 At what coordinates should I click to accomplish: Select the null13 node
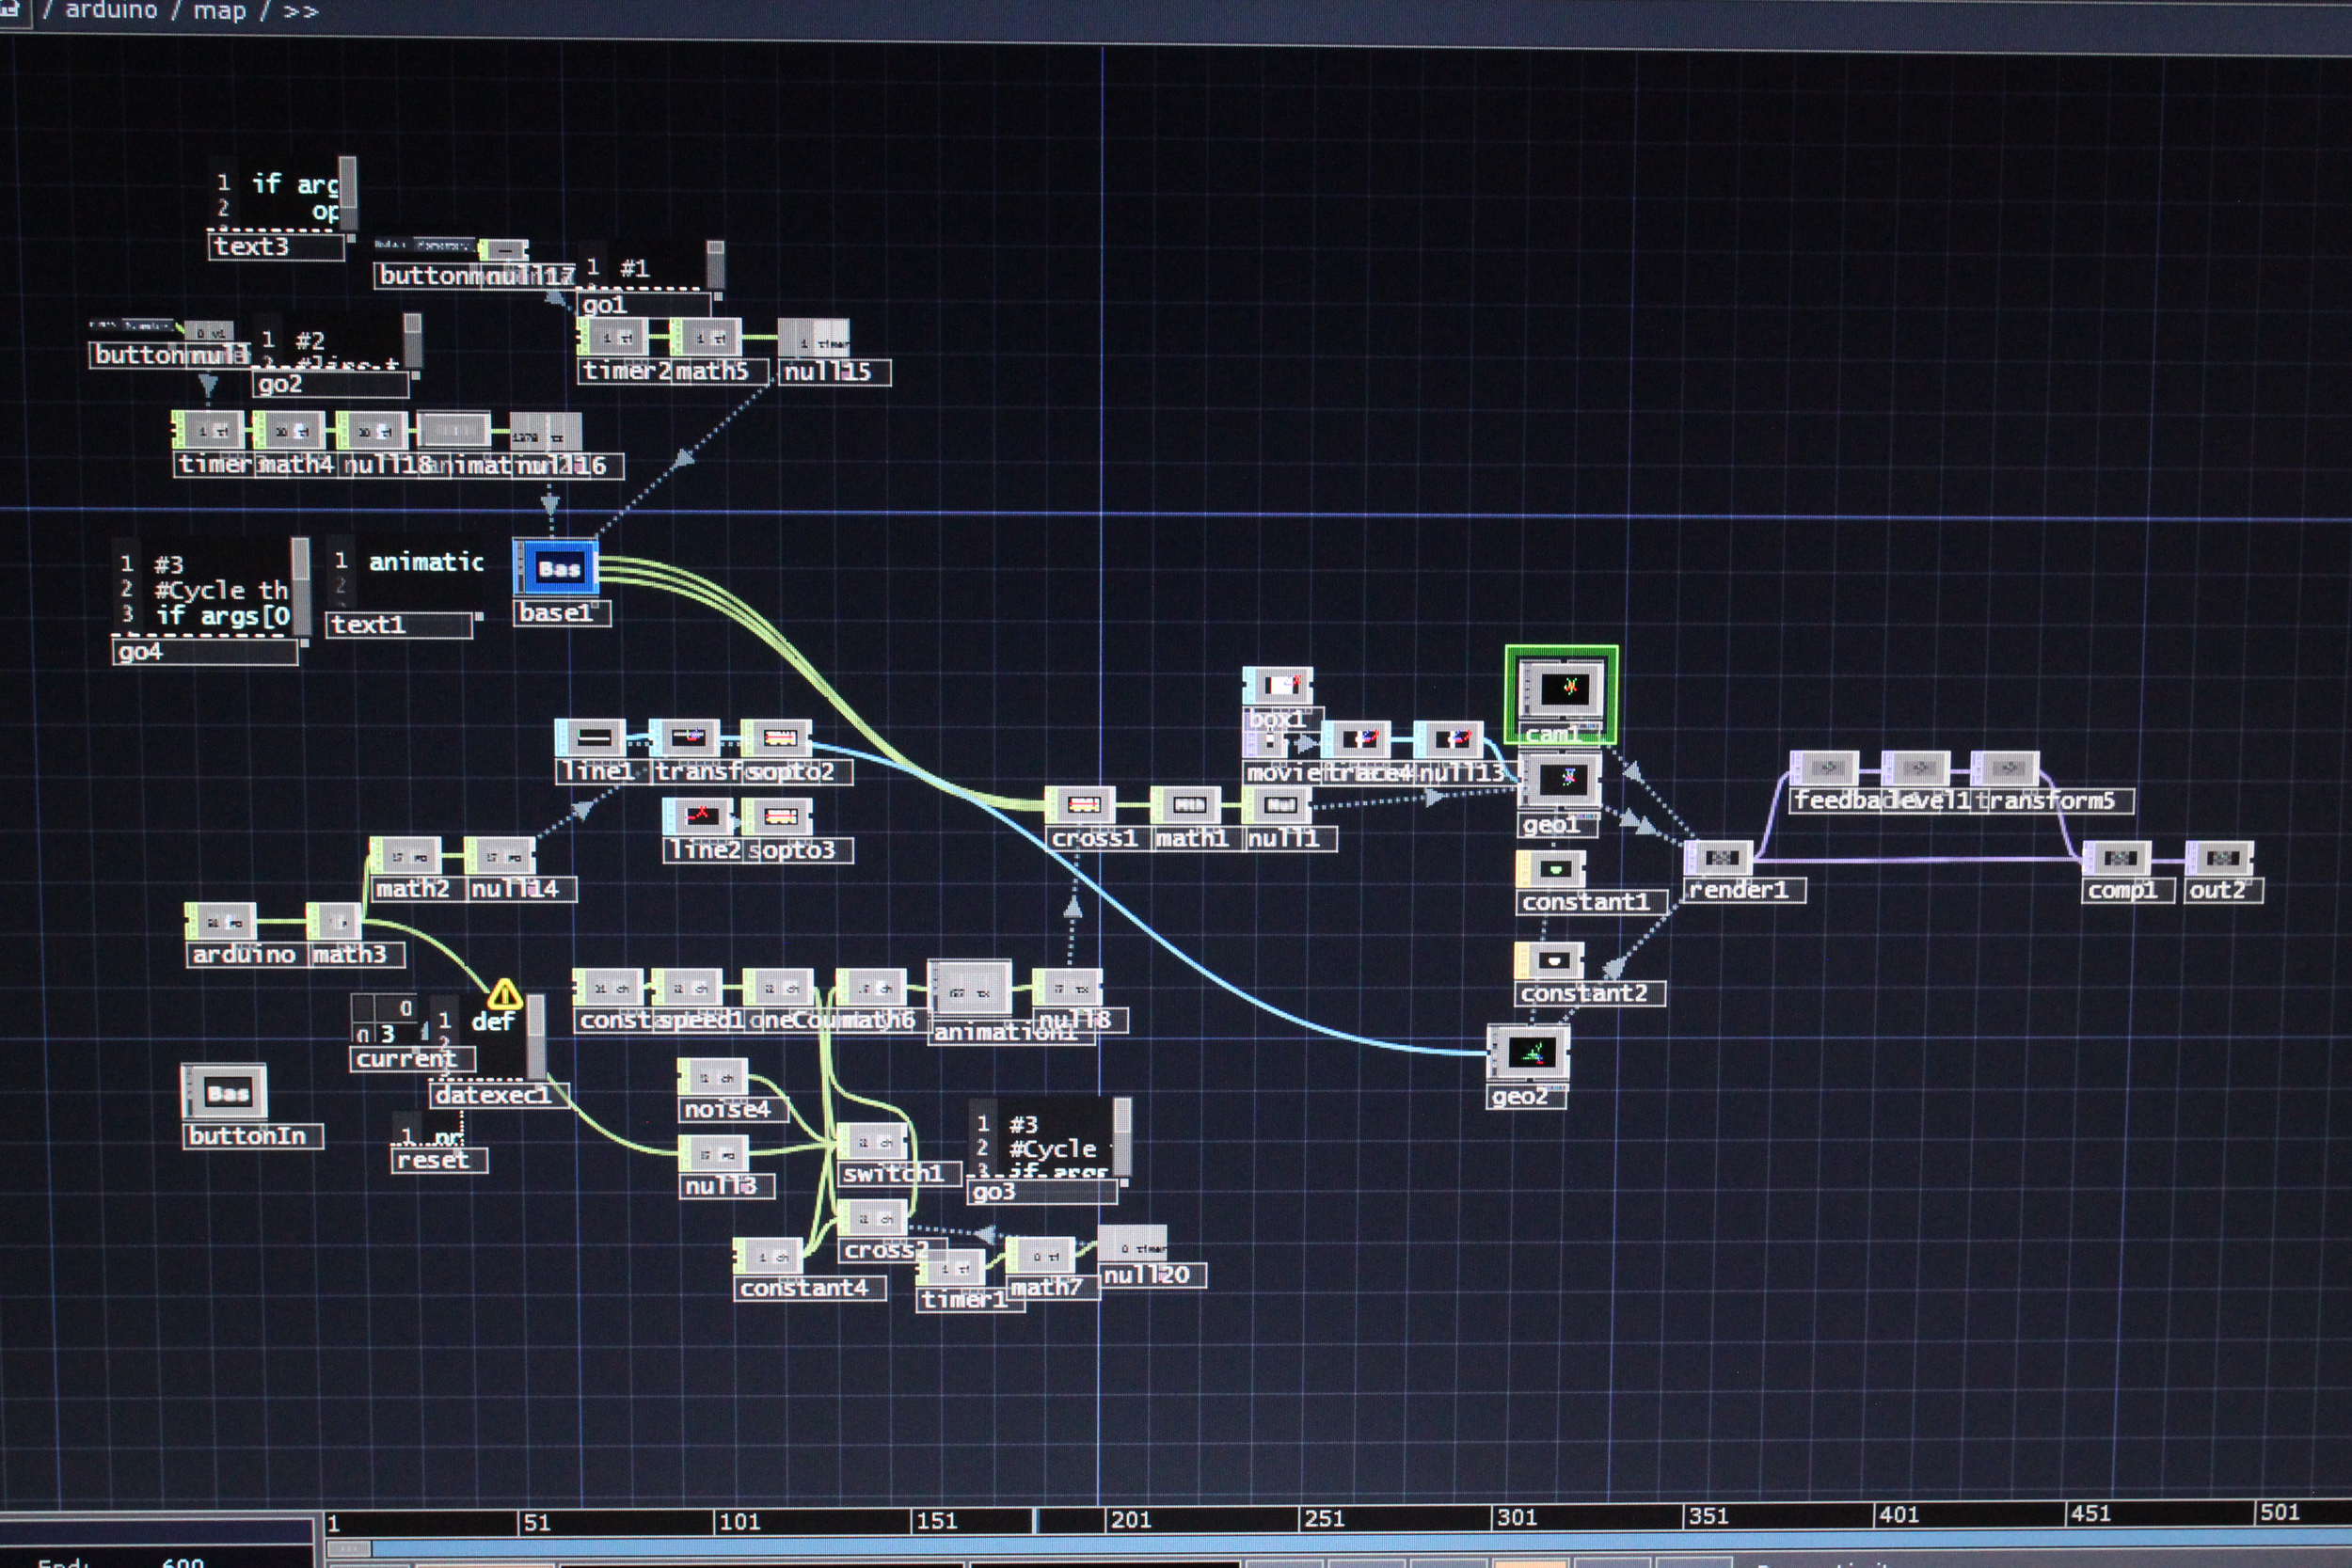pos(1448,740)
